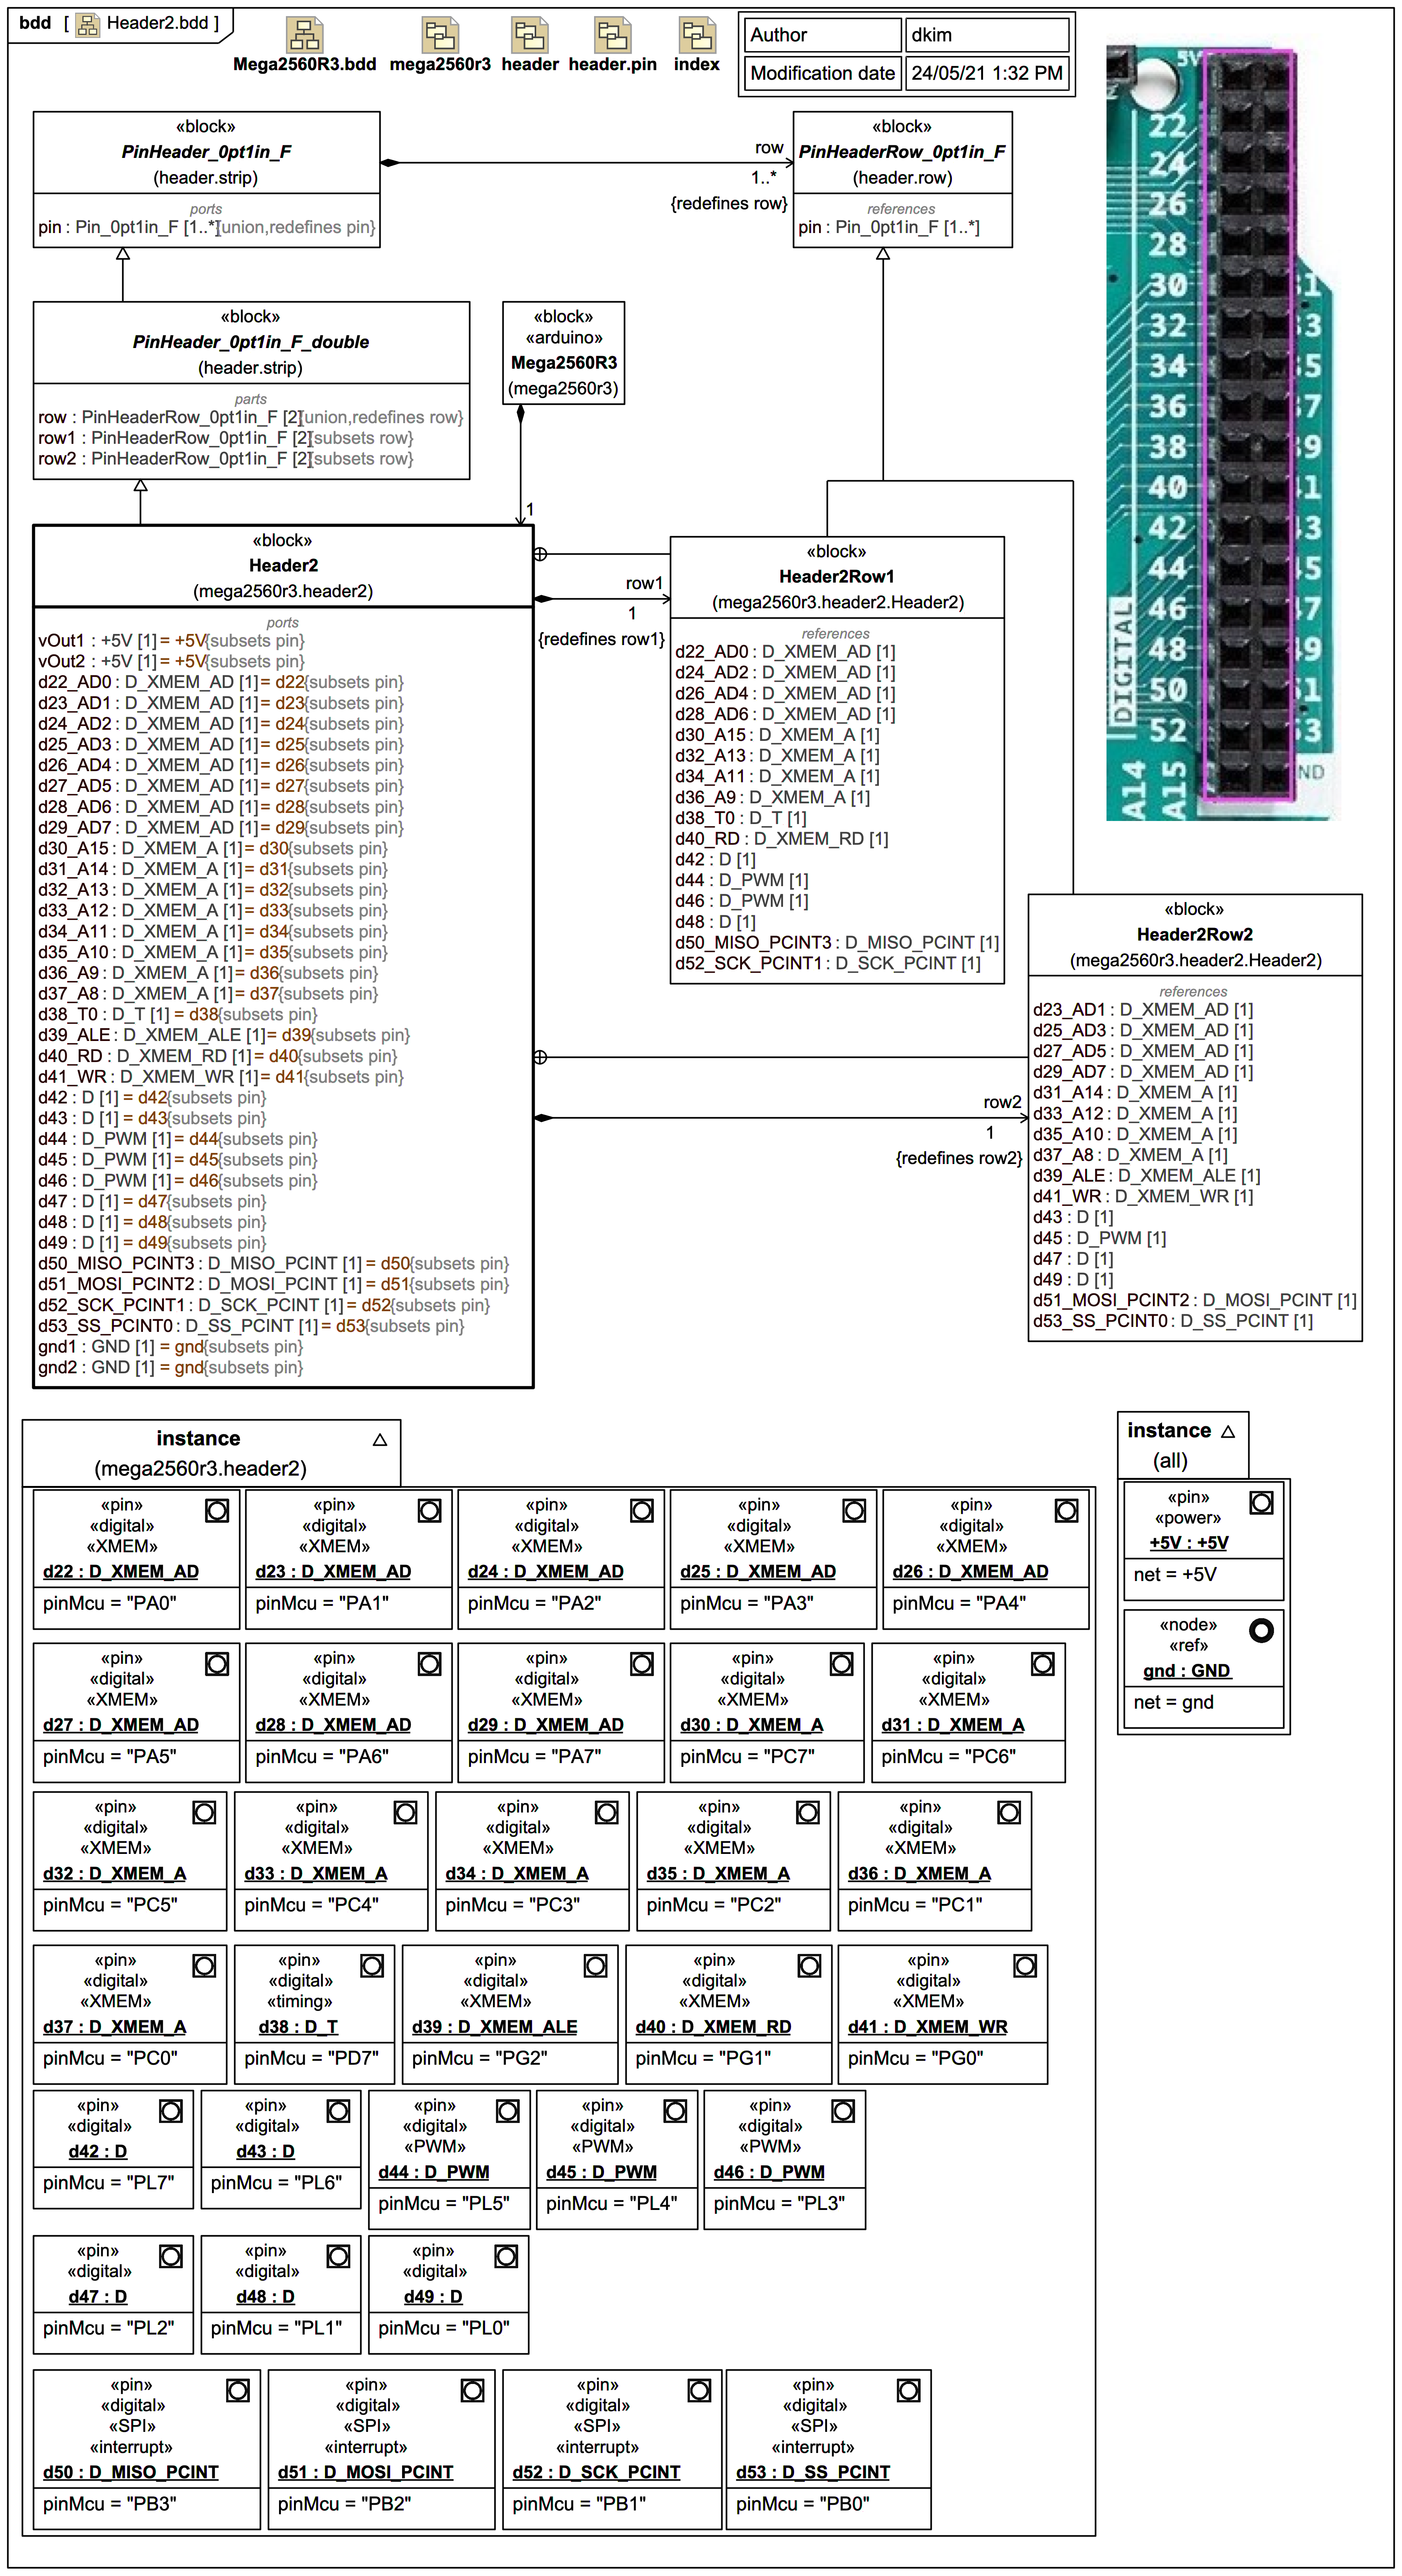Collapse the instance (all) triangle
The height and width of the screenshot is (2576, 1402).
click(1228, 1431)
